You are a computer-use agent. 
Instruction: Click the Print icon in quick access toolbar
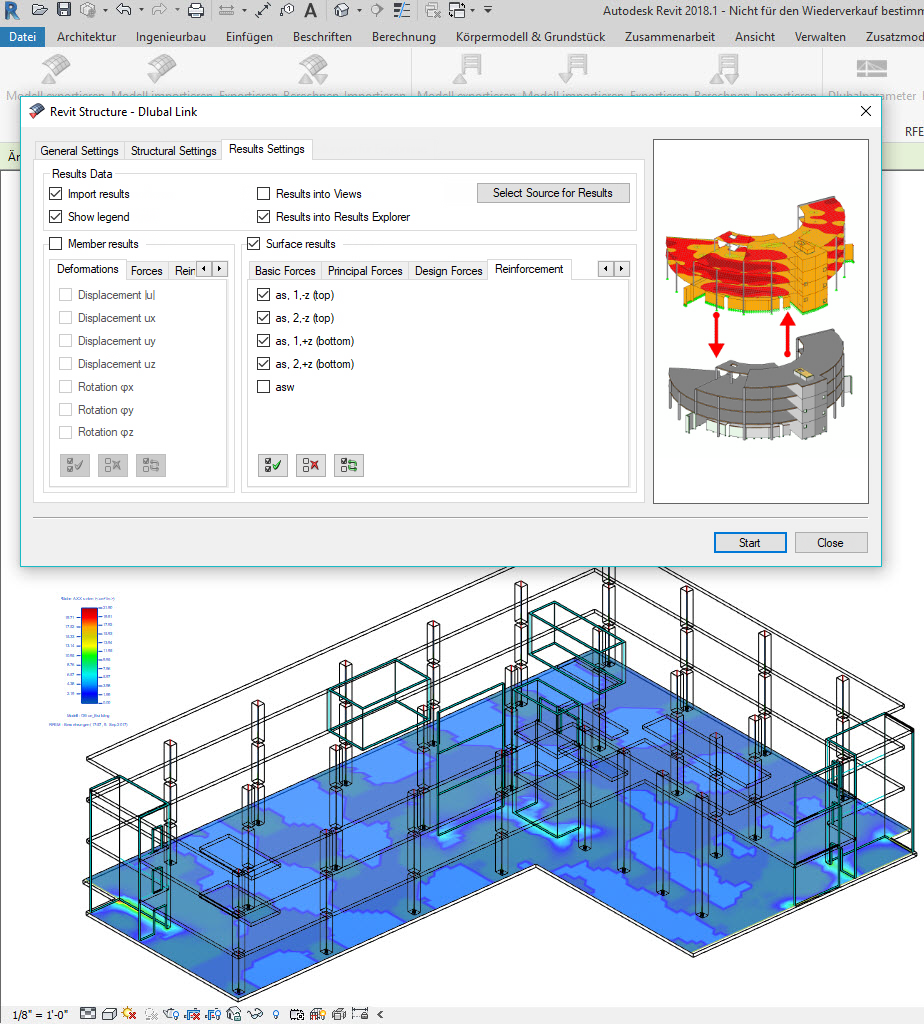coord(196,11)
